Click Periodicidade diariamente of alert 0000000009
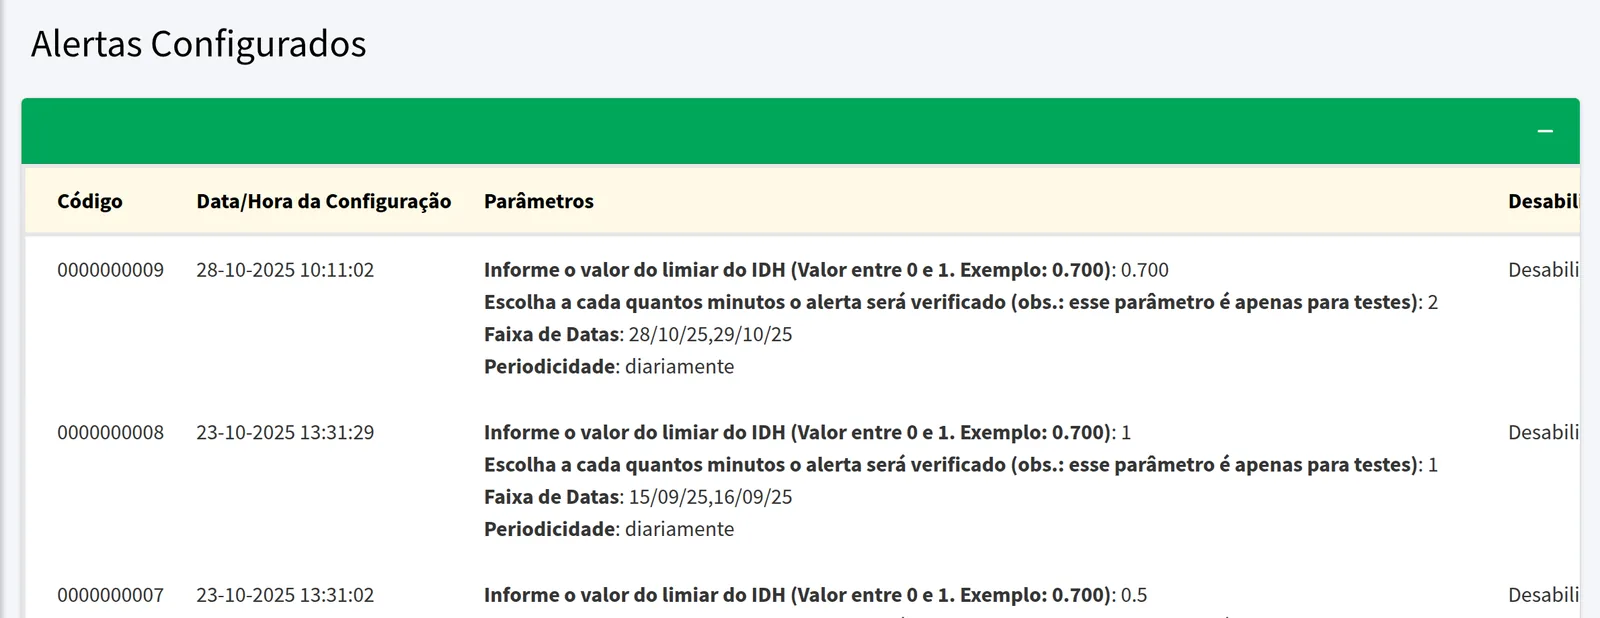 [x=609, y=367]
